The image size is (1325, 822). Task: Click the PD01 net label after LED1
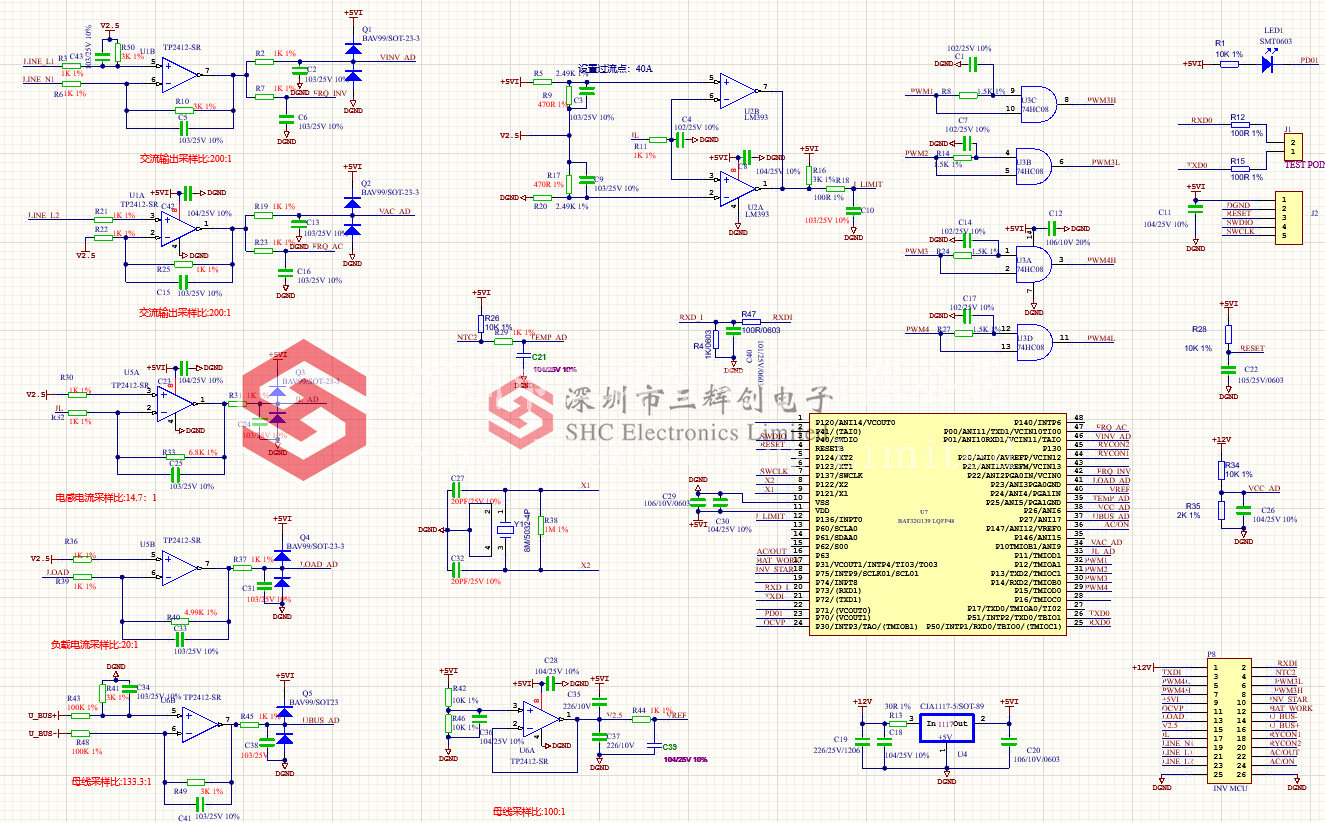[1309, 60]
